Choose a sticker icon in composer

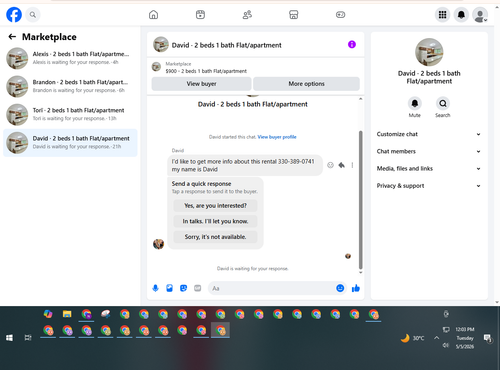pyautogui.click(x=183, y=288)
